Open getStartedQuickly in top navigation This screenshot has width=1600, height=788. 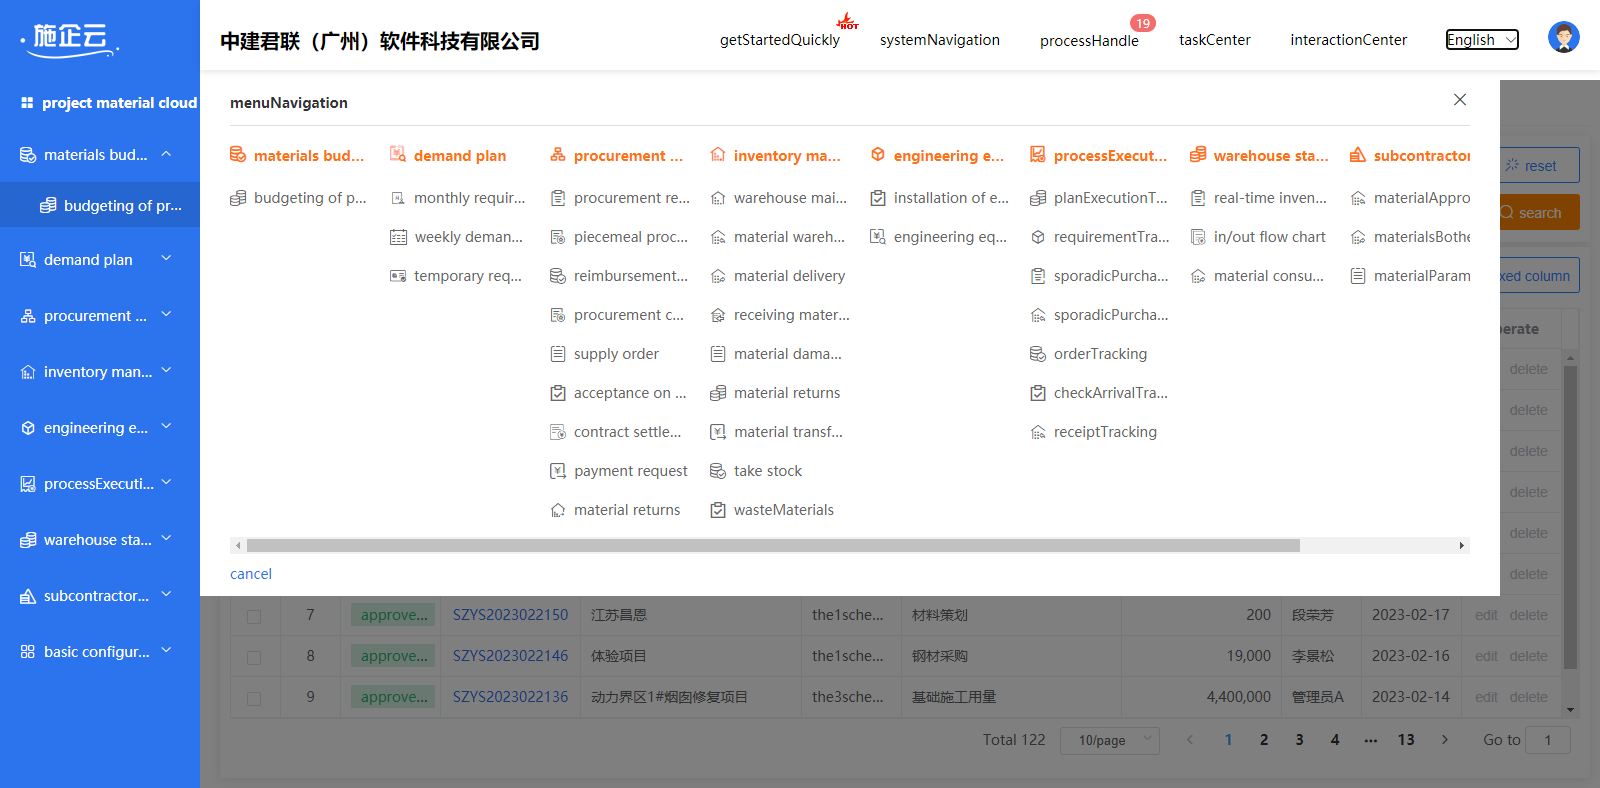[x=780, y=40]
